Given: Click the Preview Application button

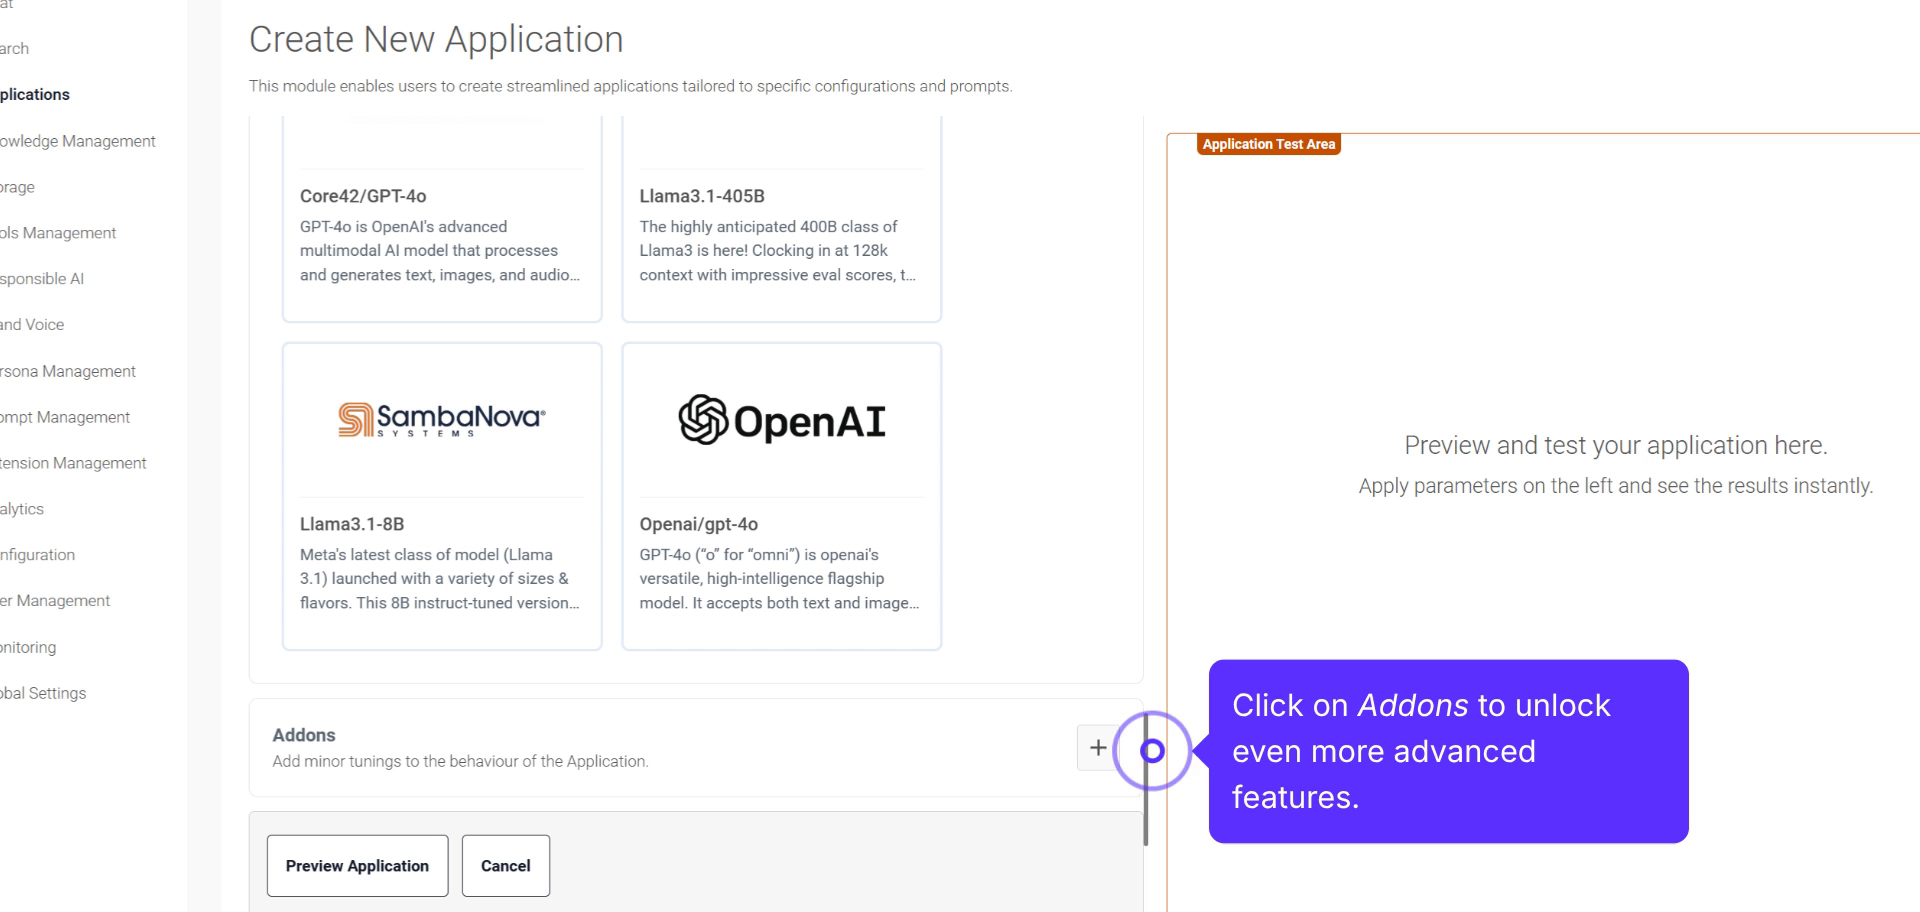Looking at the screenshot, I should [357, 866].
